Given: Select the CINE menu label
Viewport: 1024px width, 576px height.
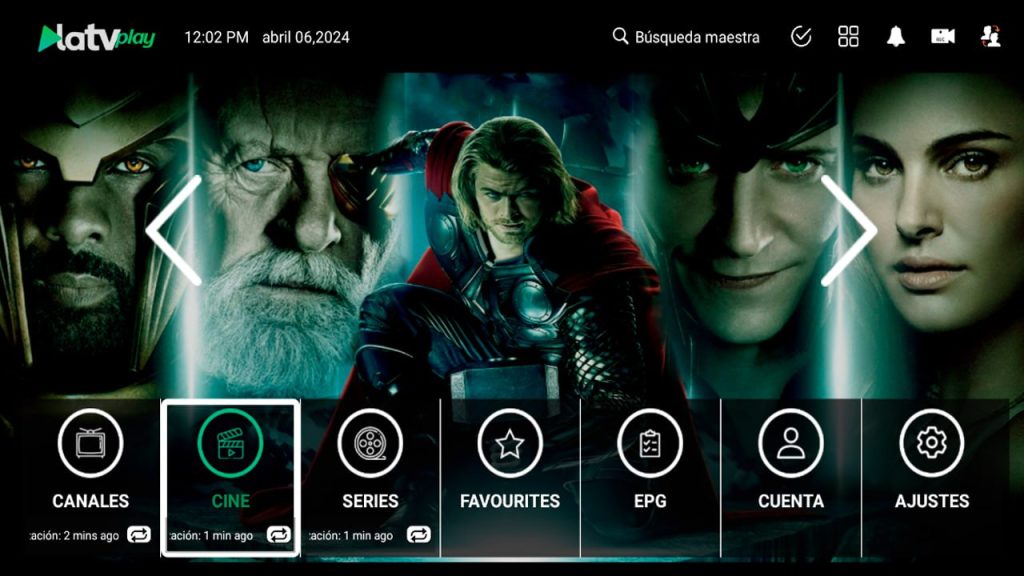Looking at the screenshot, I should click(x=231, y=501).
